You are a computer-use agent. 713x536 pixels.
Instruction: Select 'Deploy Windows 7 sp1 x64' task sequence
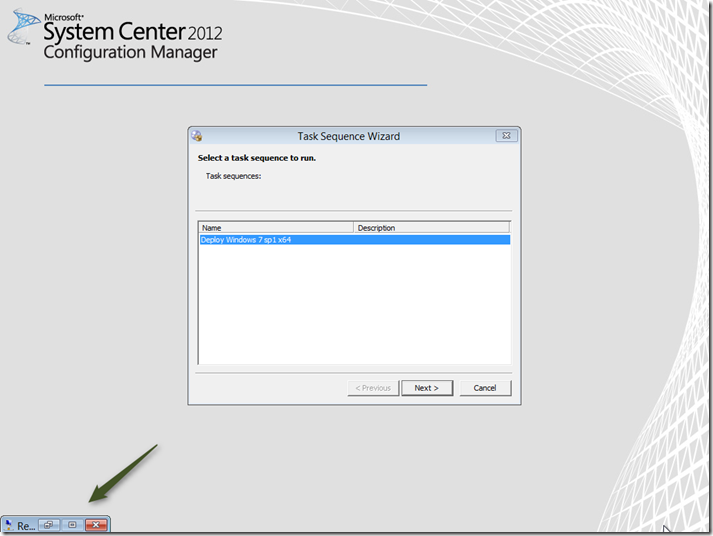click(355, 240)
